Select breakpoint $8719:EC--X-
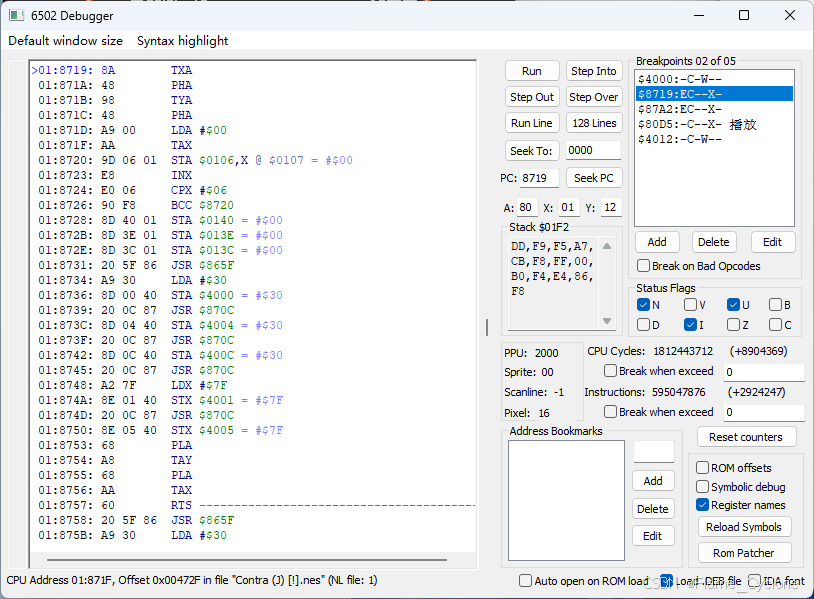Screen dimensions: 814x599 (714, 94)
